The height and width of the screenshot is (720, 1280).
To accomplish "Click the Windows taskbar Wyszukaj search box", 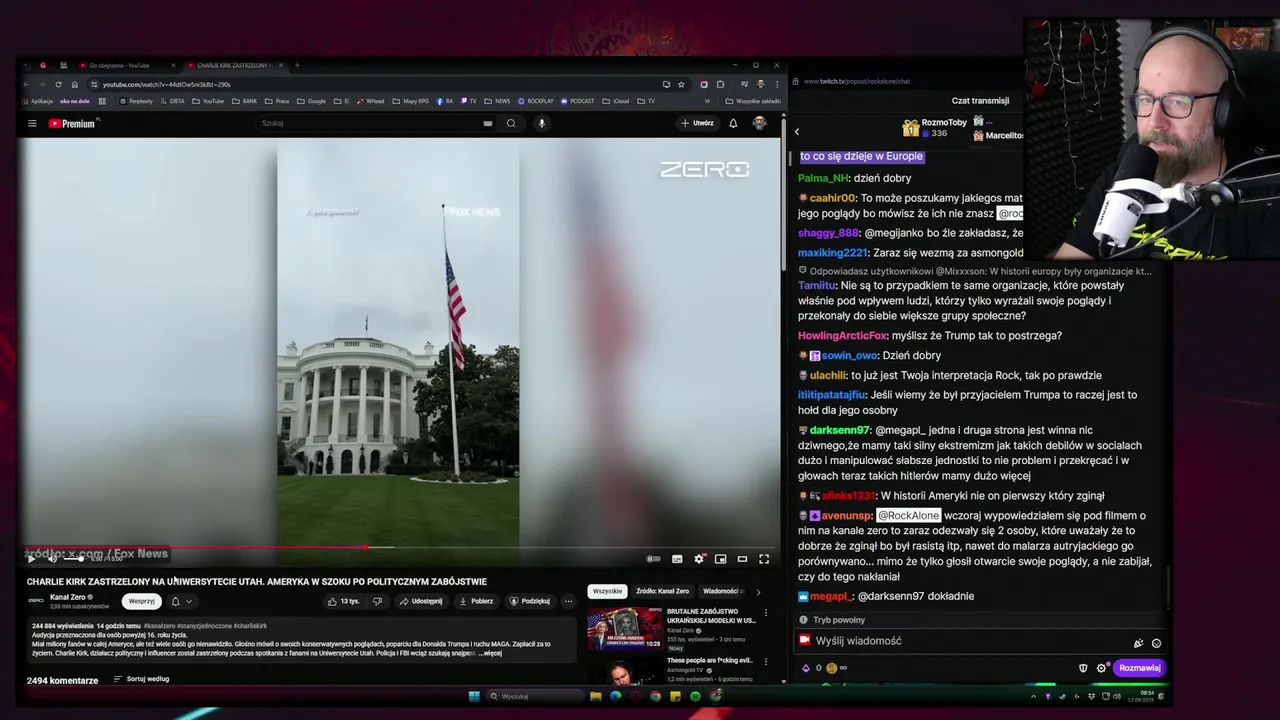I will (x=535, y=696).
